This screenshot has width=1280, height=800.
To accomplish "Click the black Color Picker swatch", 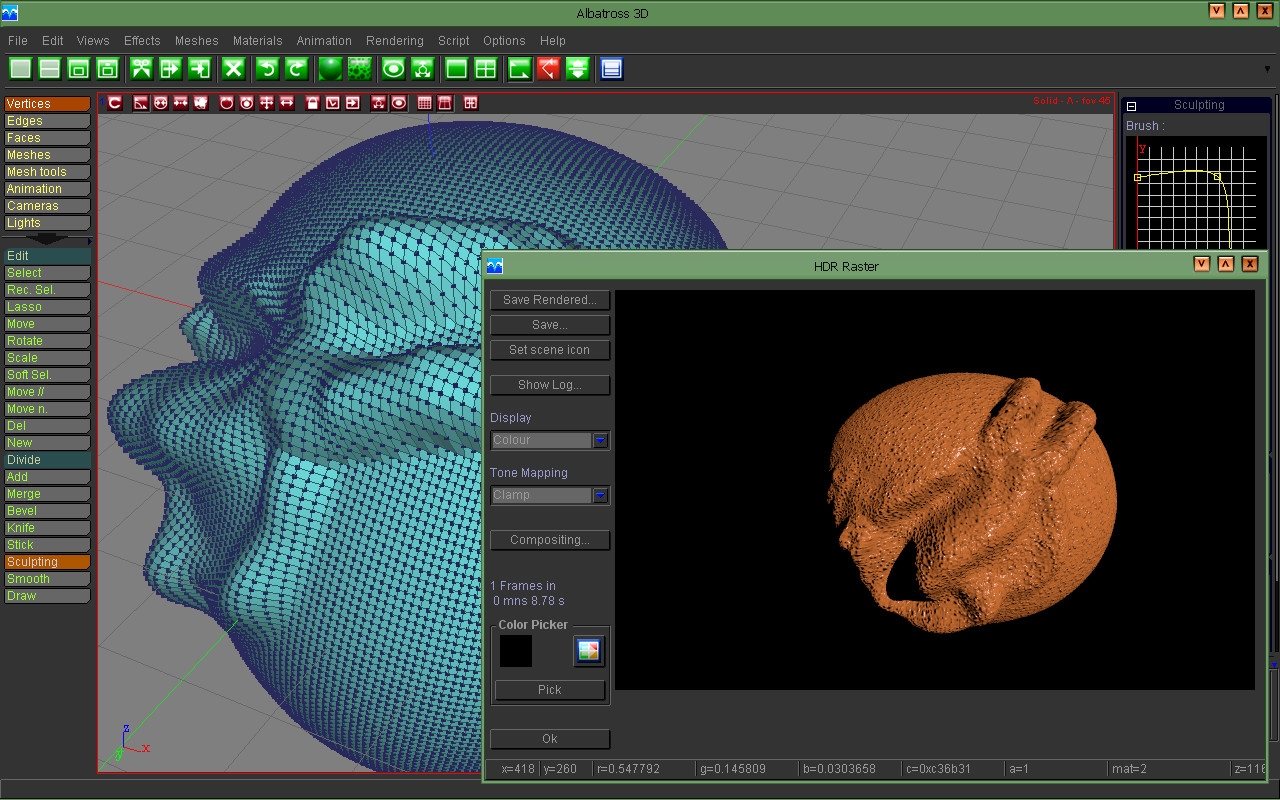I will (516, 651).
